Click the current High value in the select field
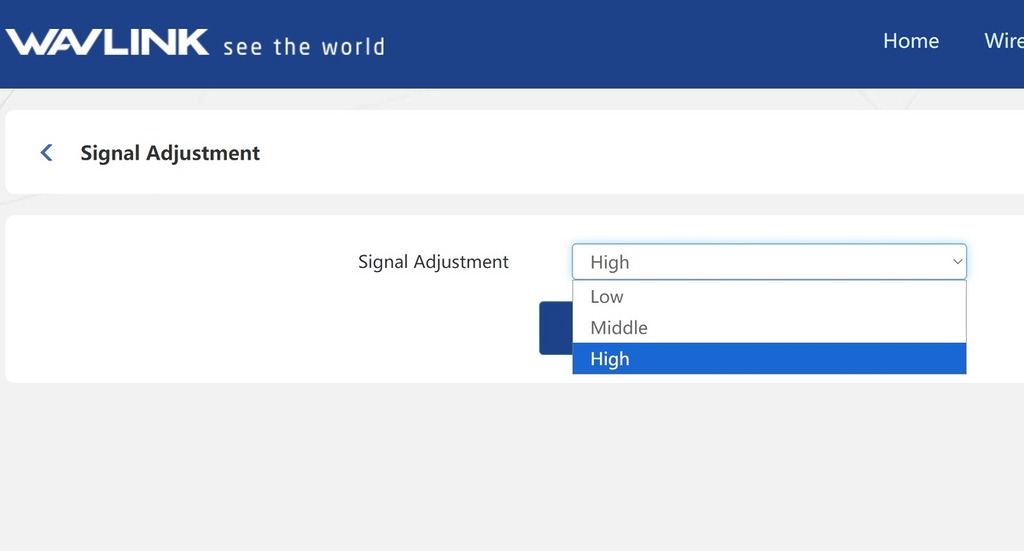 pos(610,262)
